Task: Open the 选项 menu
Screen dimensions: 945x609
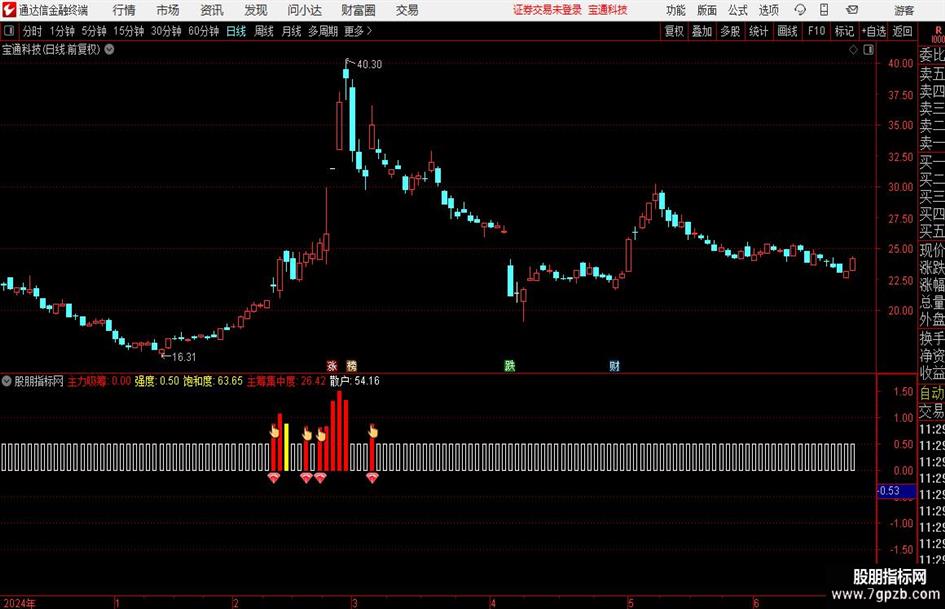Action: 768,10
